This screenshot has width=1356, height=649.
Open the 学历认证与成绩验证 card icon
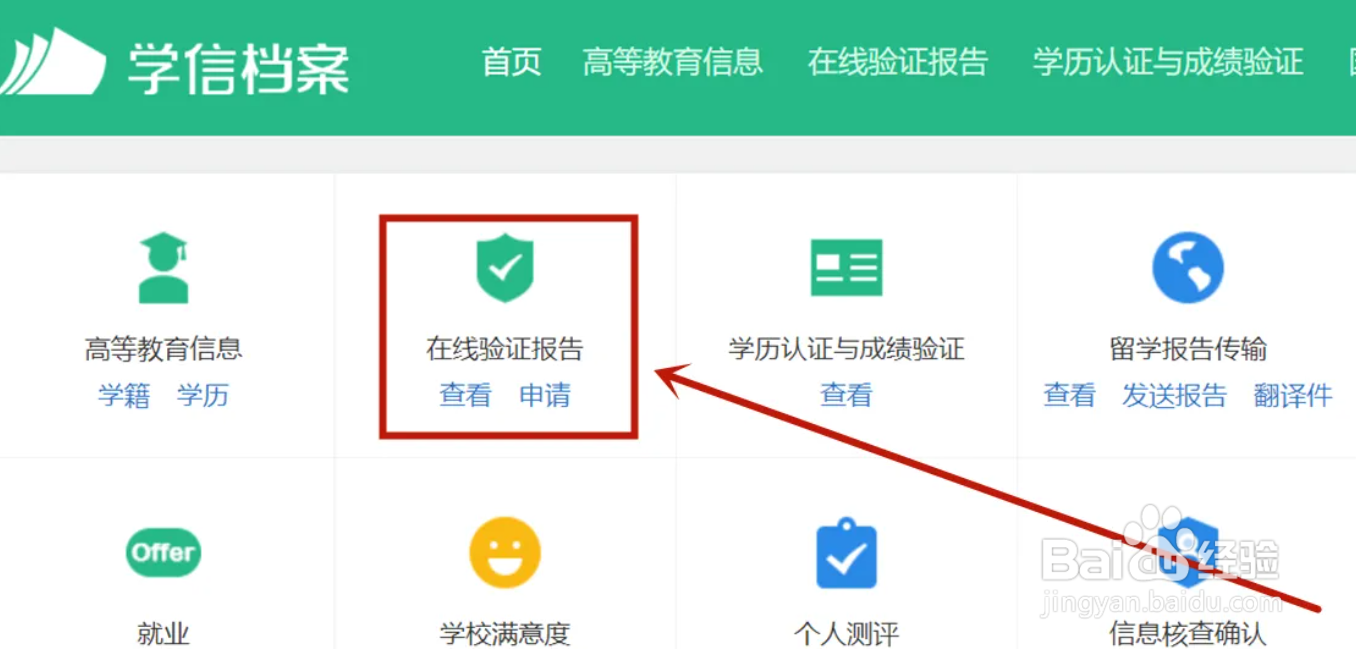846,268
